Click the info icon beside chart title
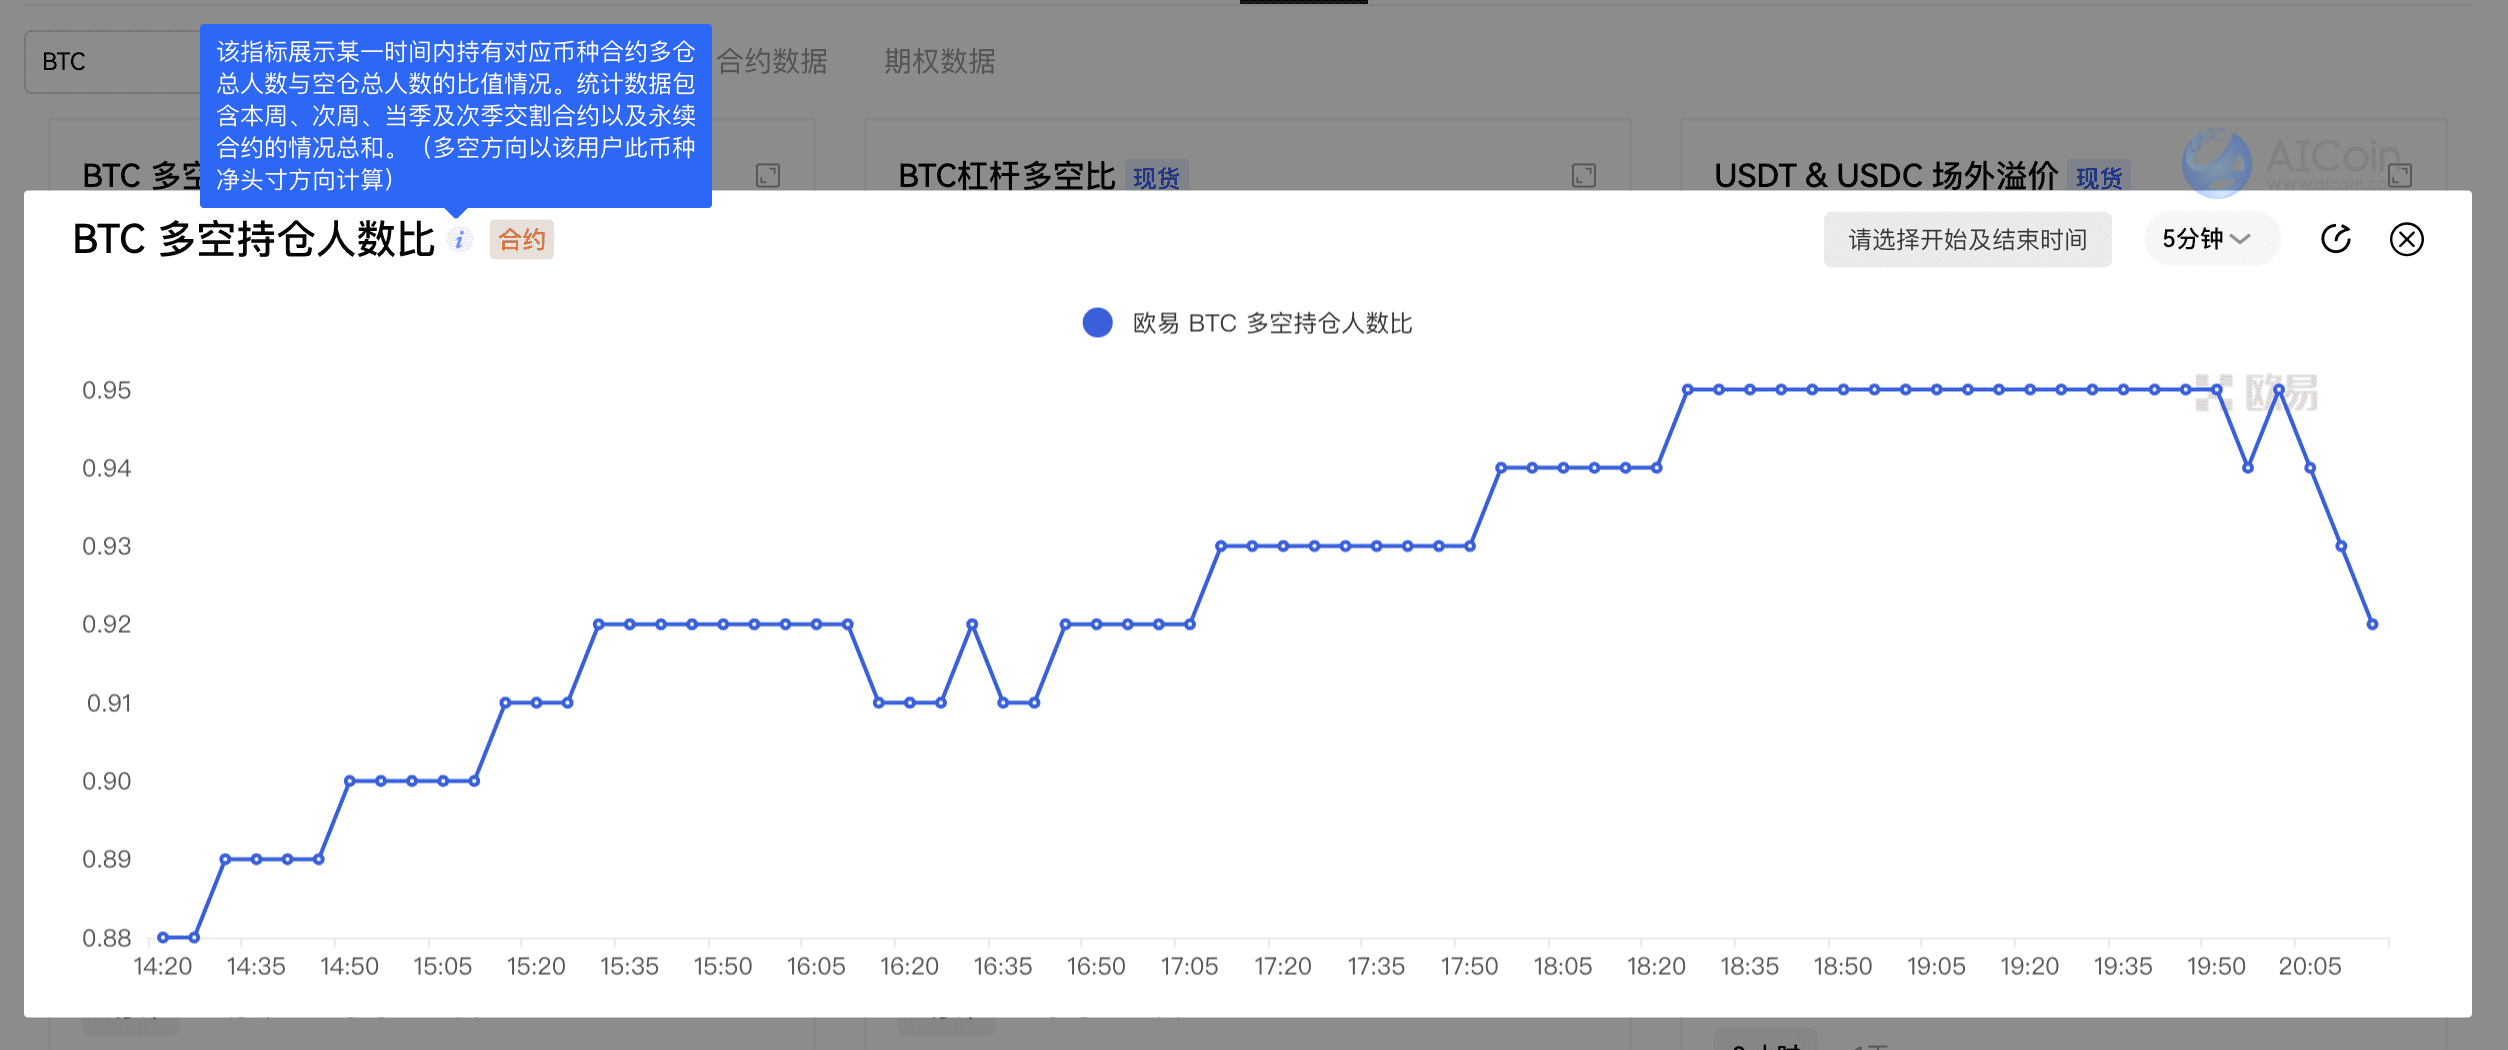2508x1050 pixels. click(459, 240)
